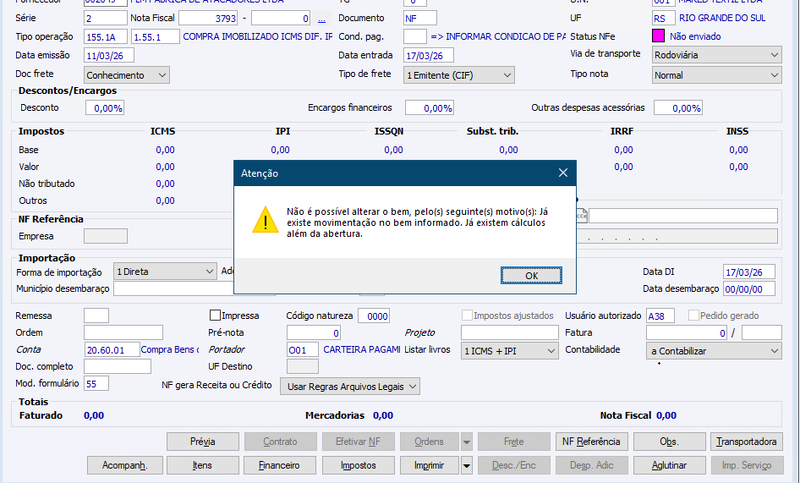Open the Itens button
The image size is (800, 483).
point(203,465)
